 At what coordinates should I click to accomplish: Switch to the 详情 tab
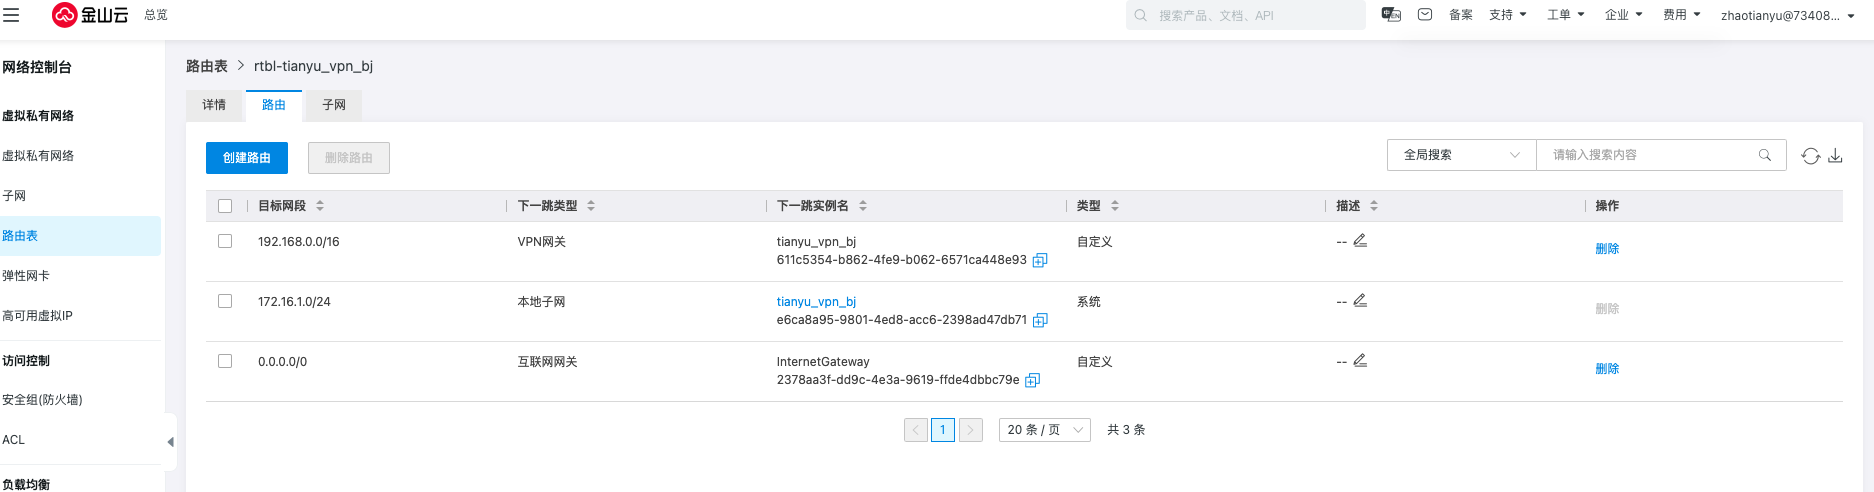pos(214,105)
